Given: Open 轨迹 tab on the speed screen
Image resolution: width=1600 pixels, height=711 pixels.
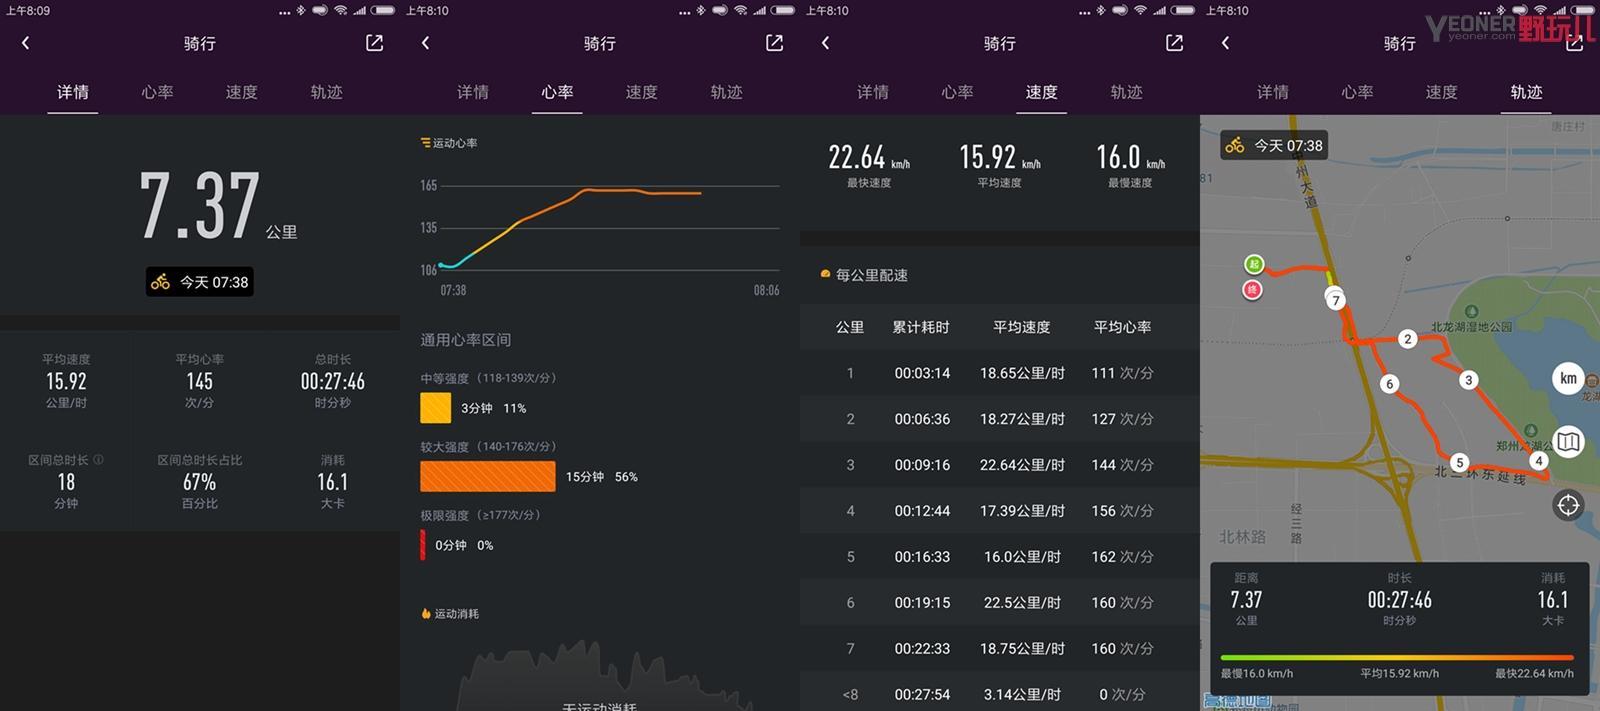Looking at the screenshot, I should [x=1126, y=92].
